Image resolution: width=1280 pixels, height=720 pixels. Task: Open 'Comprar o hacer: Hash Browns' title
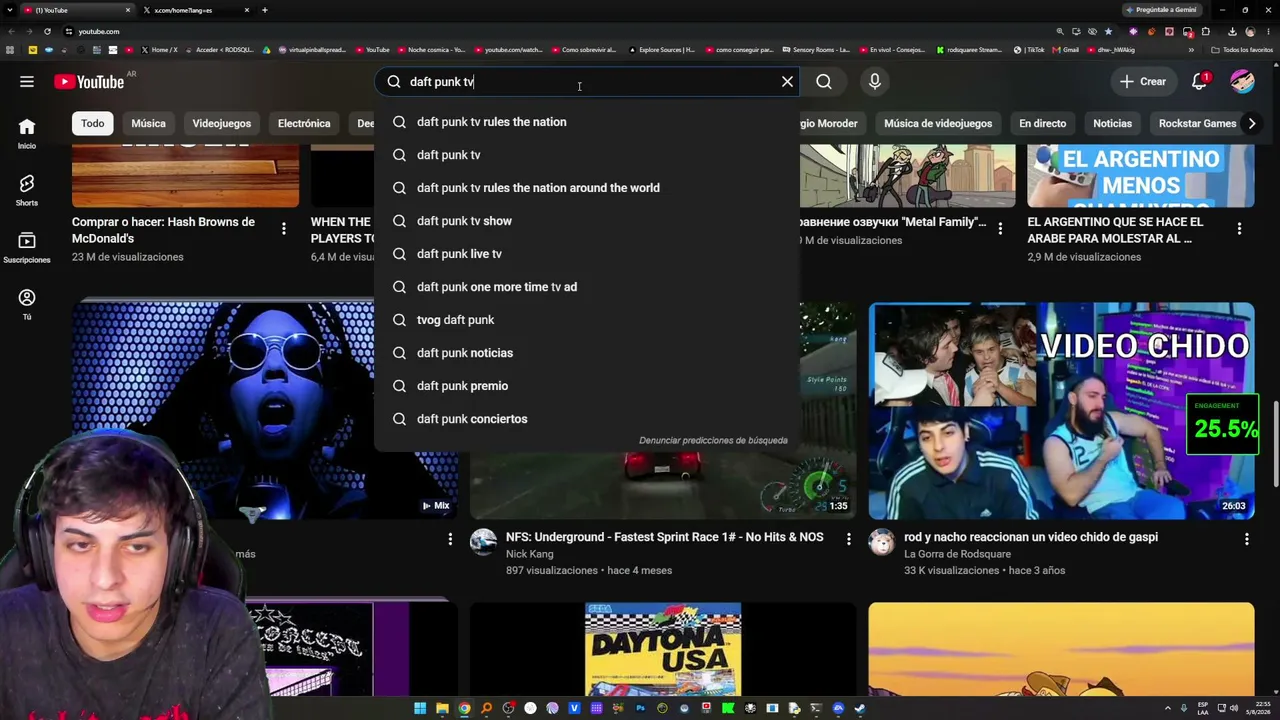(163, 230)
